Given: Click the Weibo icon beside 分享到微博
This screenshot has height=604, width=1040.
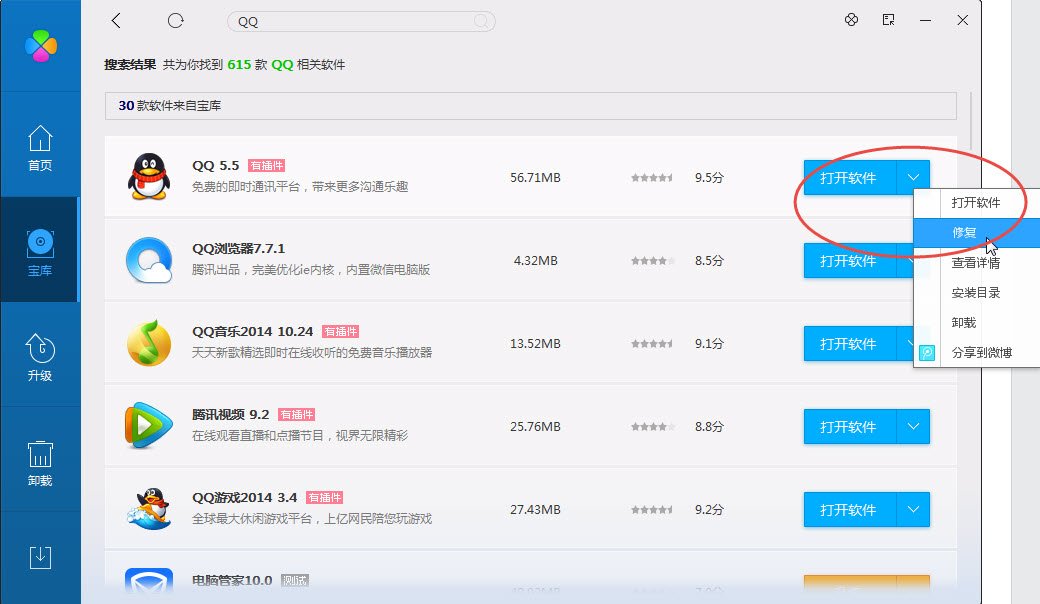Looking at the screenshot, I should (x=925, y=353).
